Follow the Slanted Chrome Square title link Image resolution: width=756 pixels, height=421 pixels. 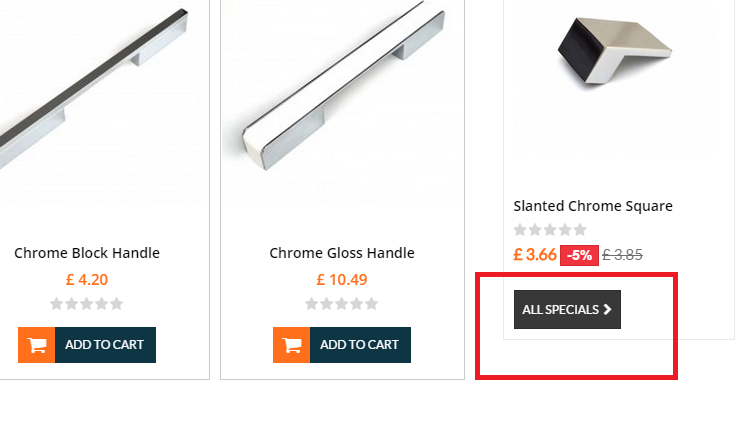tap(593, 206)
